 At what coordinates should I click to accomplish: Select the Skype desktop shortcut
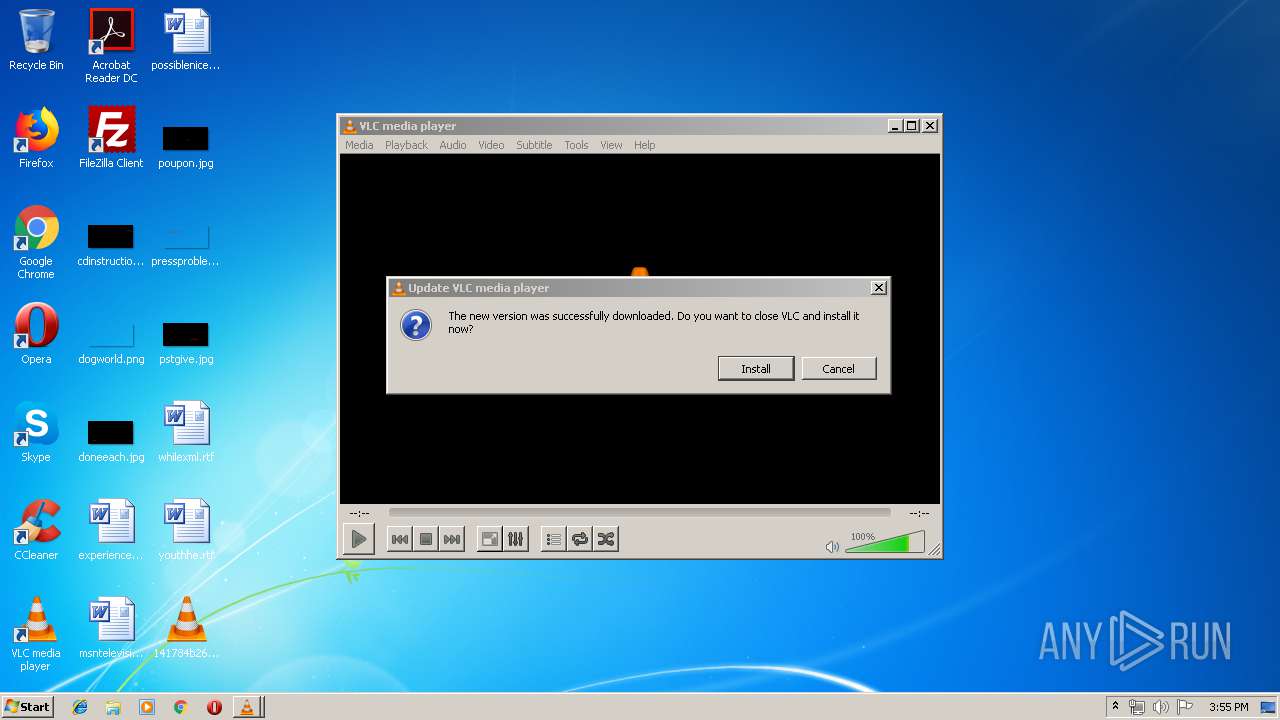tap(36, 432)
